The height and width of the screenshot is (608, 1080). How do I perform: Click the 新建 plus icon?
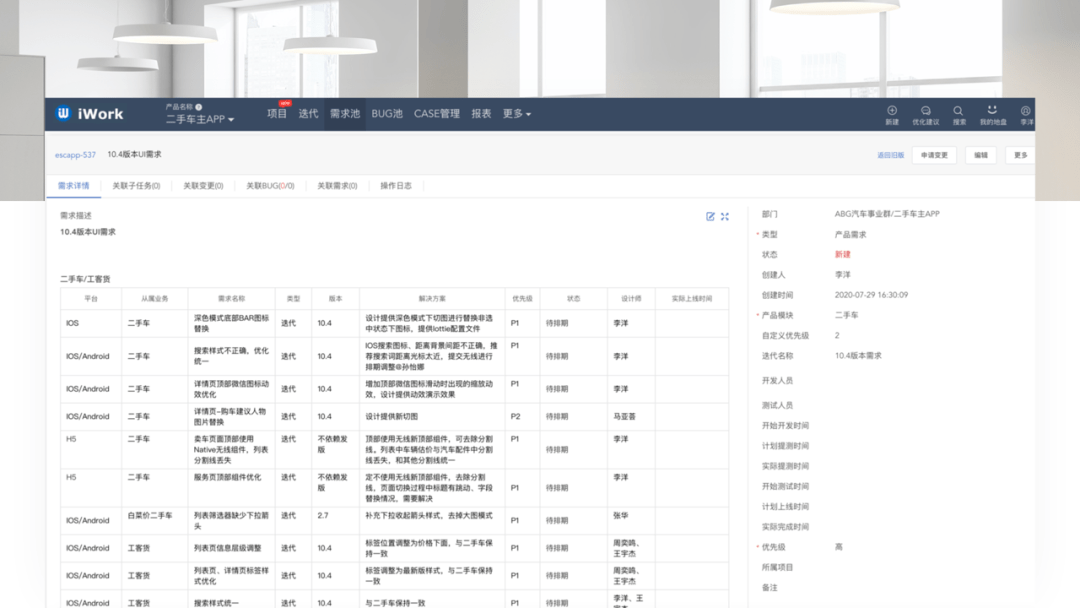tap(892, 110)
